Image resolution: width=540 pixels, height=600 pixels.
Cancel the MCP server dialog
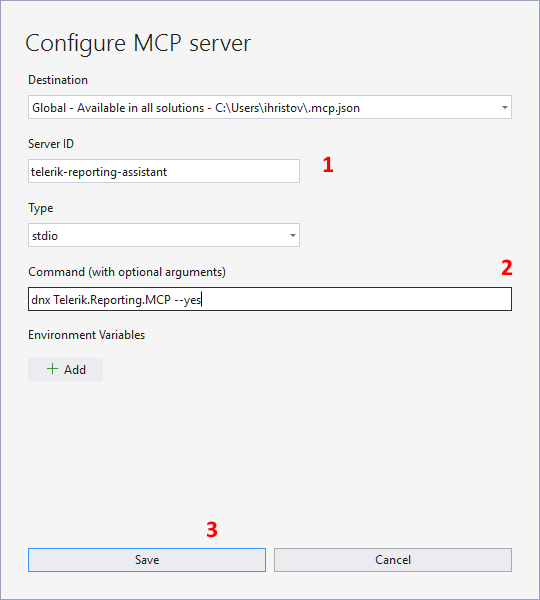[x=393, y=560]
